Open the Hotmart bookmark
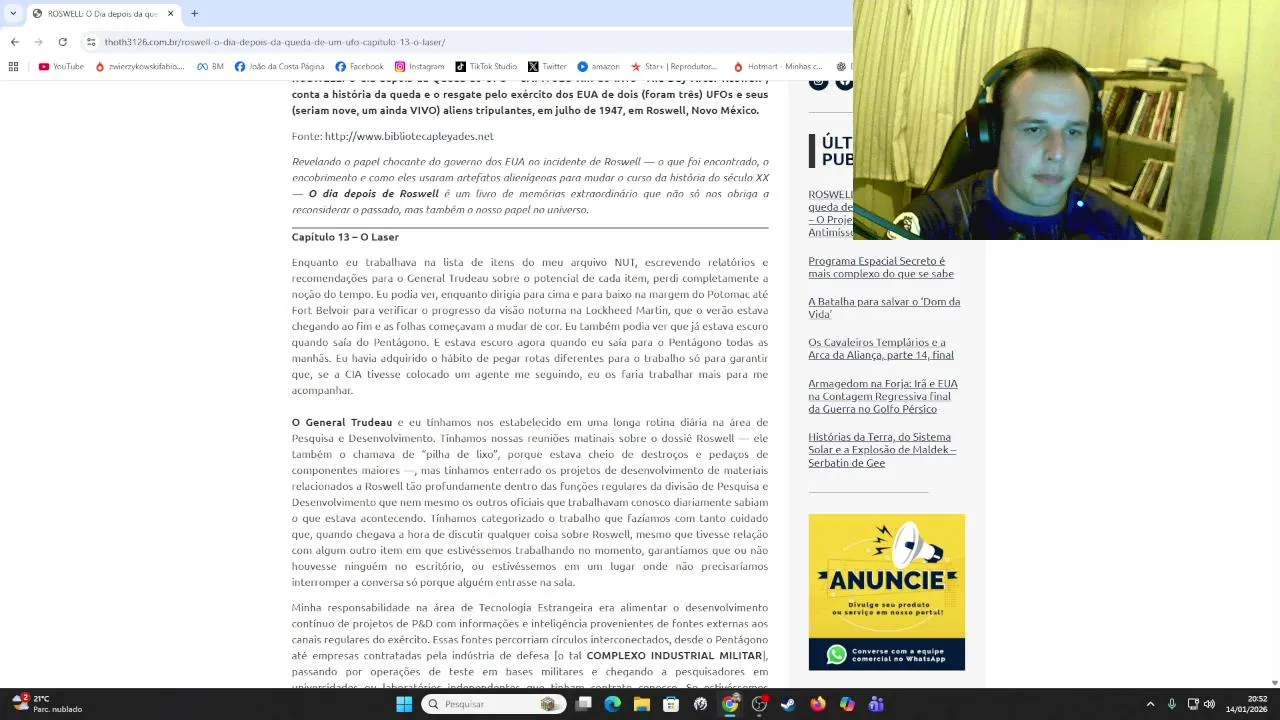1280x720 pixels. point(778,67)
